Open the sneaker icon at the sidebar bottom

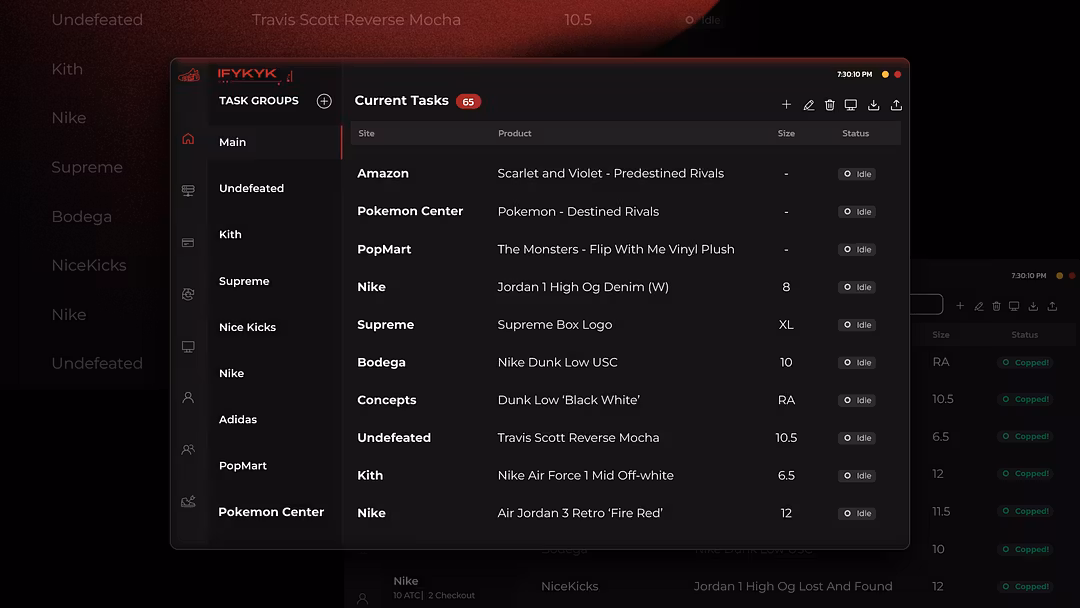pyautogui.click(x=188, y=501)
